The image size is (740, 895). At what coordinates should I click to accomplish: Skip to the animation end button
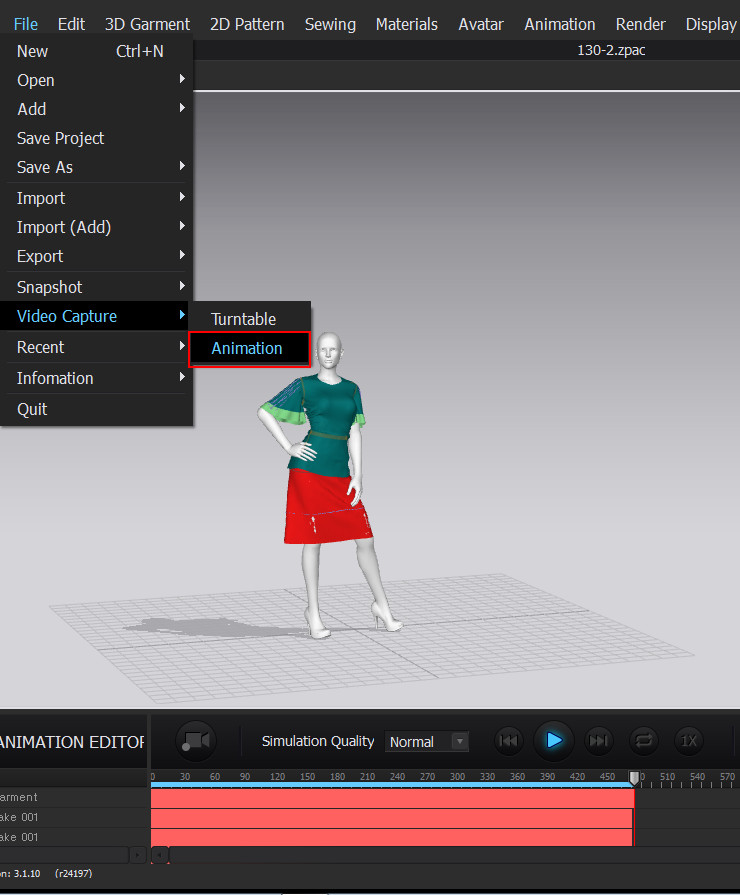pos(598,741)
